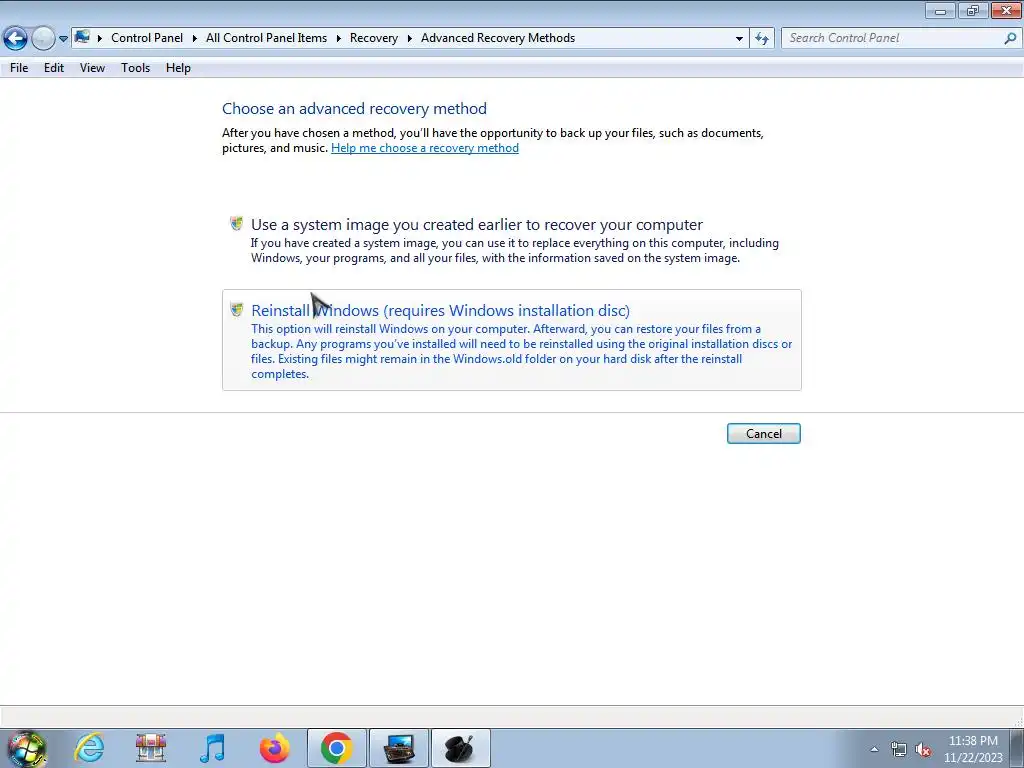Viewport: 1024px width, 768px height.
Task: Launch Firefox from the taskbar
Action: (x=274, y=748)
